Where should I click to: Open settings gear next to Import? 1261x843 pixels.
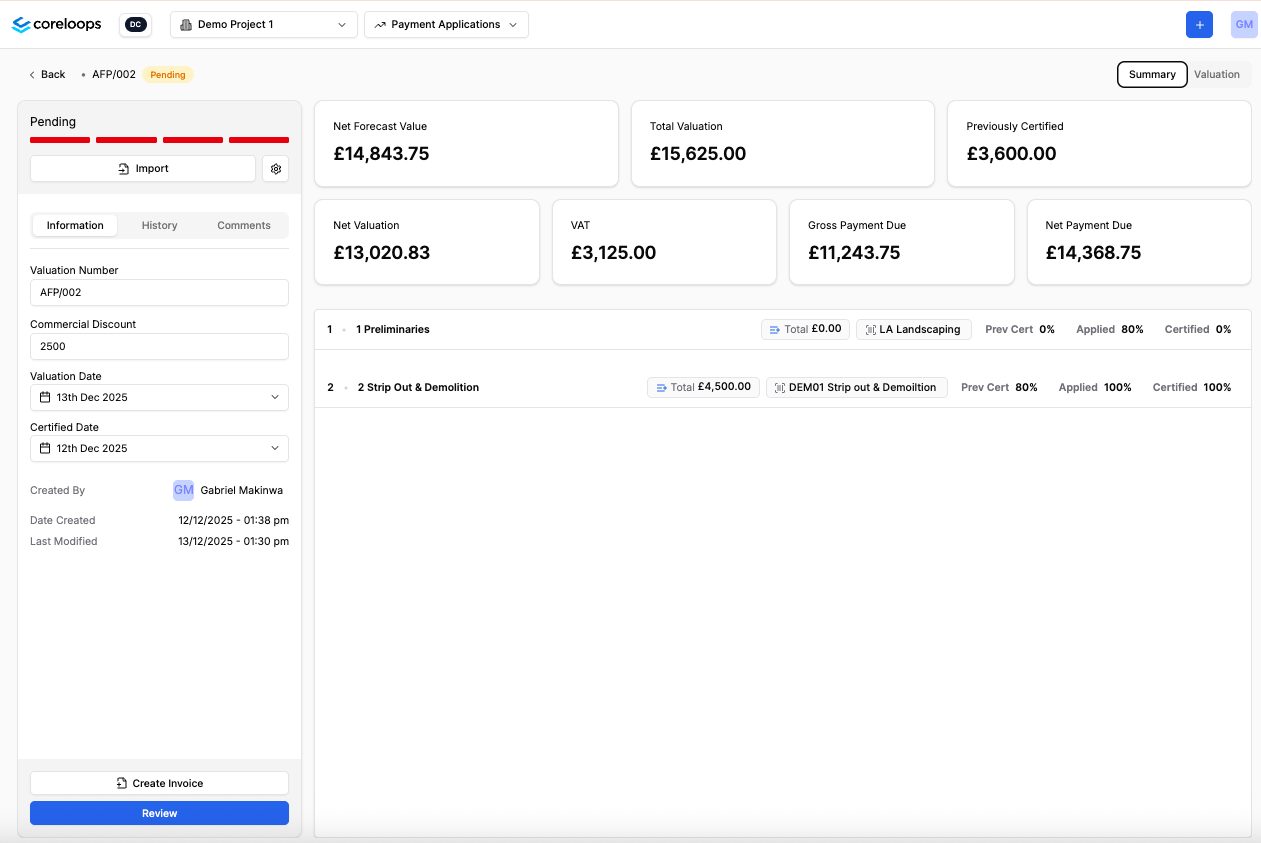pyautogui.click(x=276, y=169)
